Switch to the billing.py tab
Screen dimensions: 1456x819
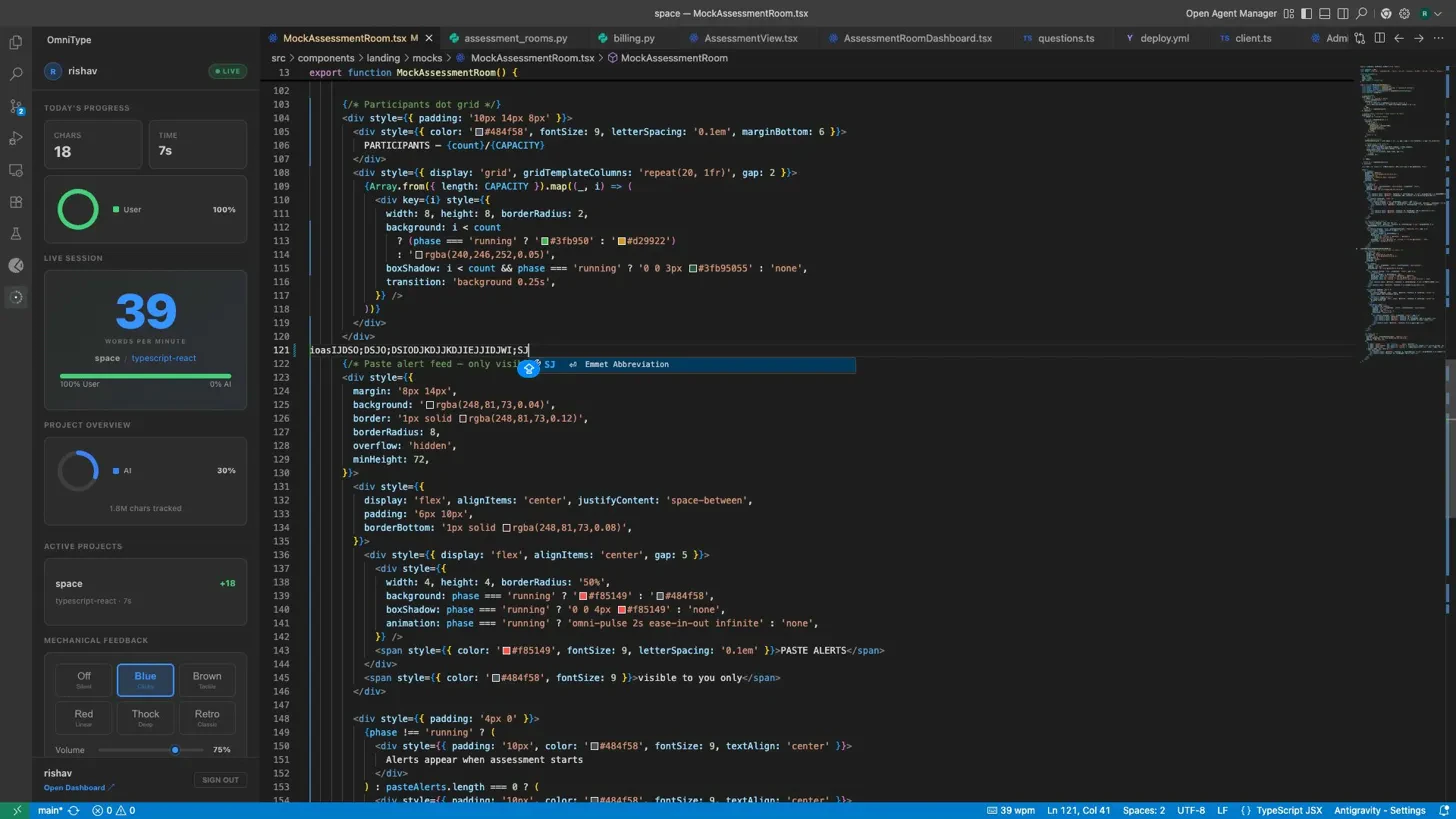point(630,38)
